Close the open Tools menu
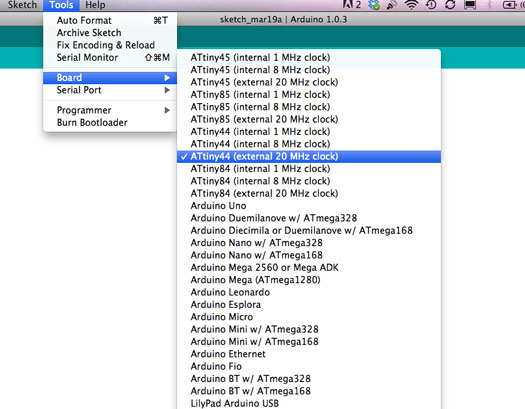This screenshot has height=409, width=525. (x=61, y=5)
